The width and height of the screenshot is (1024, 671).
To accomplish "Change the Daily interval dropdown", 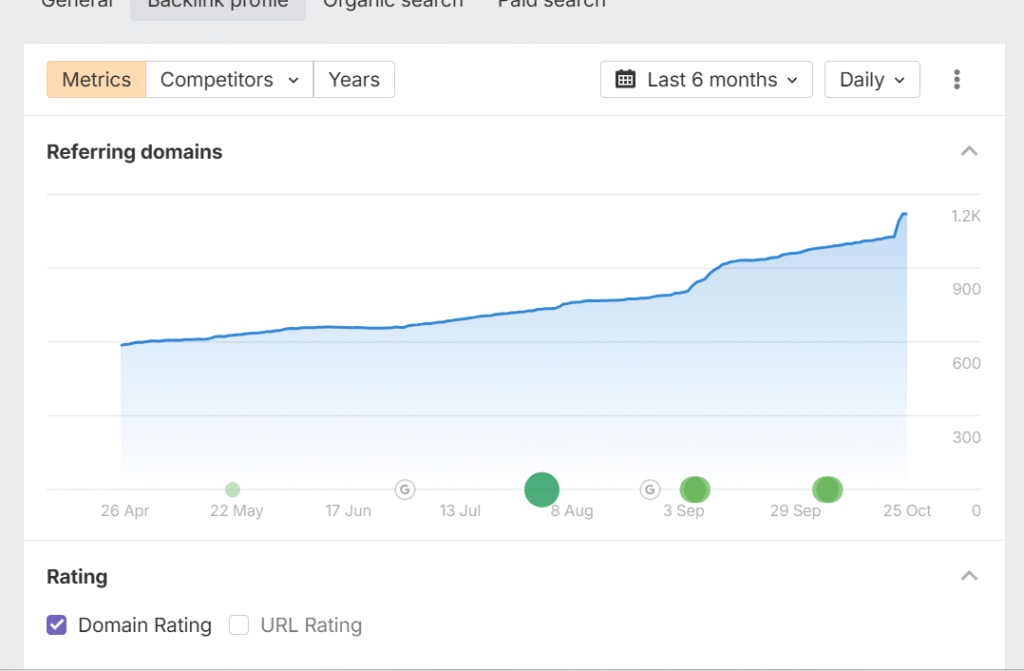I will point(871,80).
